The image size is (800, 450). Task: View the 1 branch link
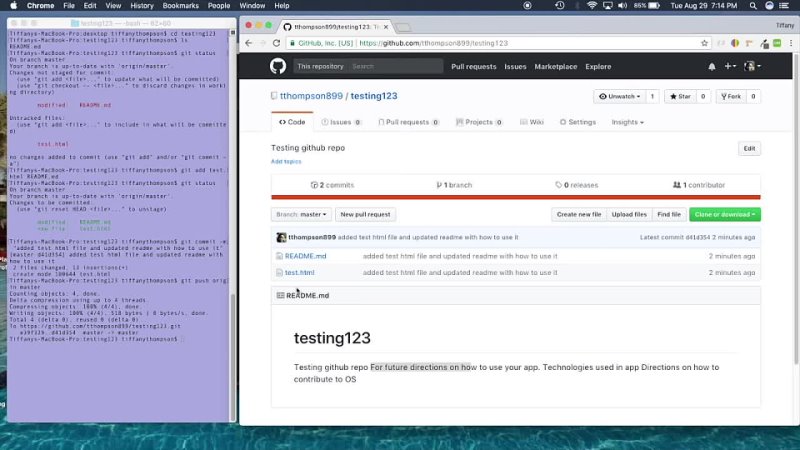(454, 185)
